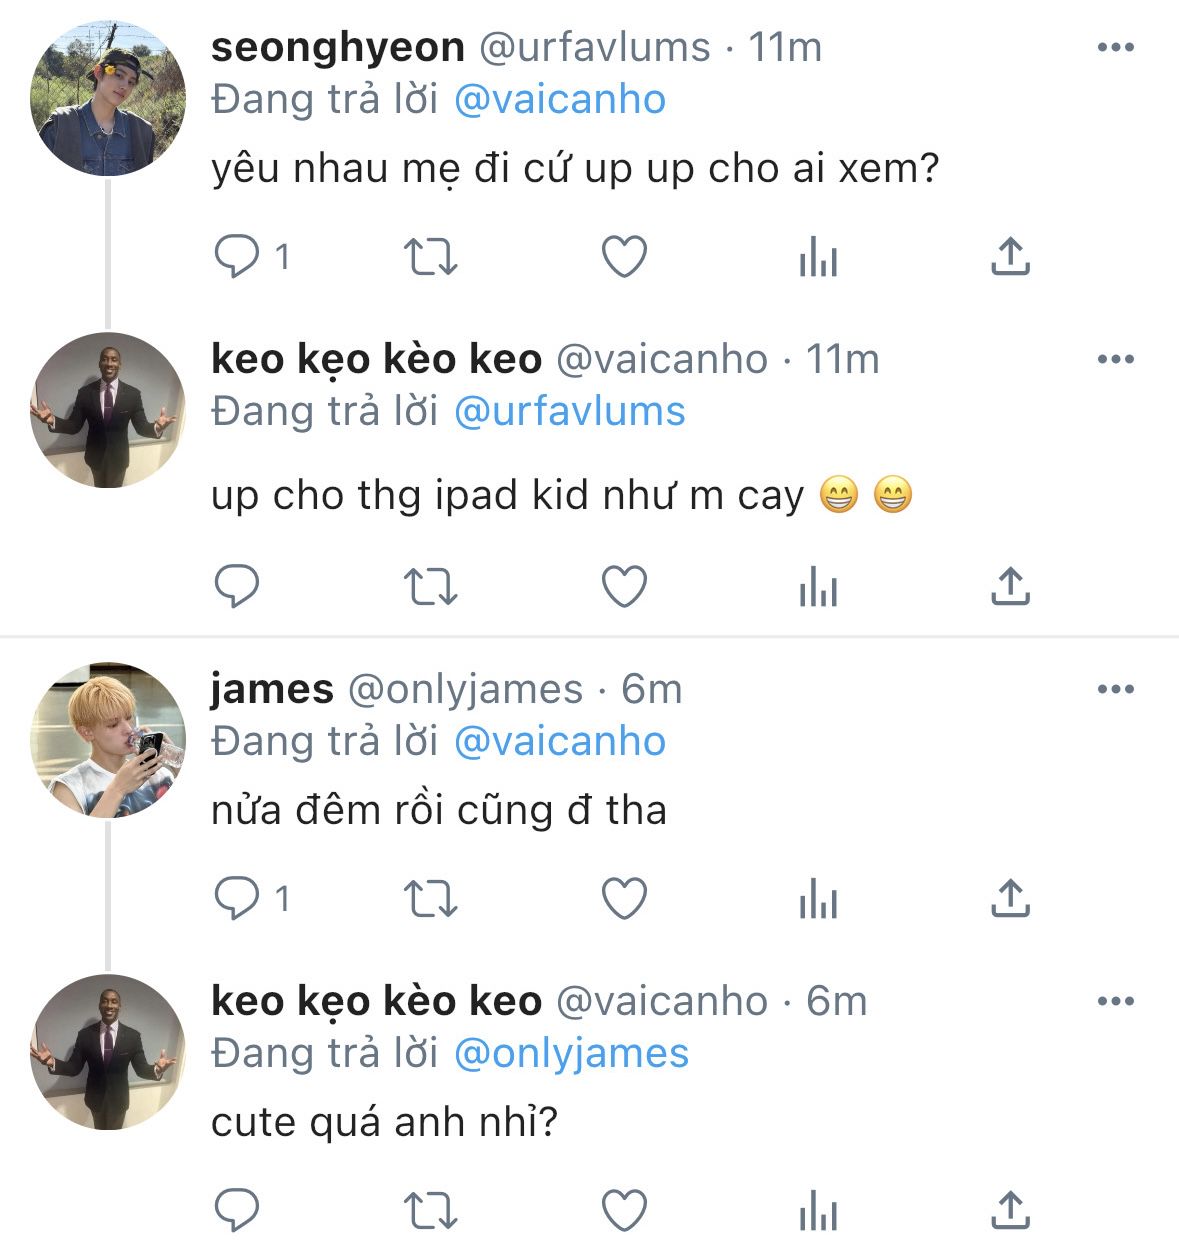Like james's 'nửa đêm rồi' tweet

(x=624, y=899)
